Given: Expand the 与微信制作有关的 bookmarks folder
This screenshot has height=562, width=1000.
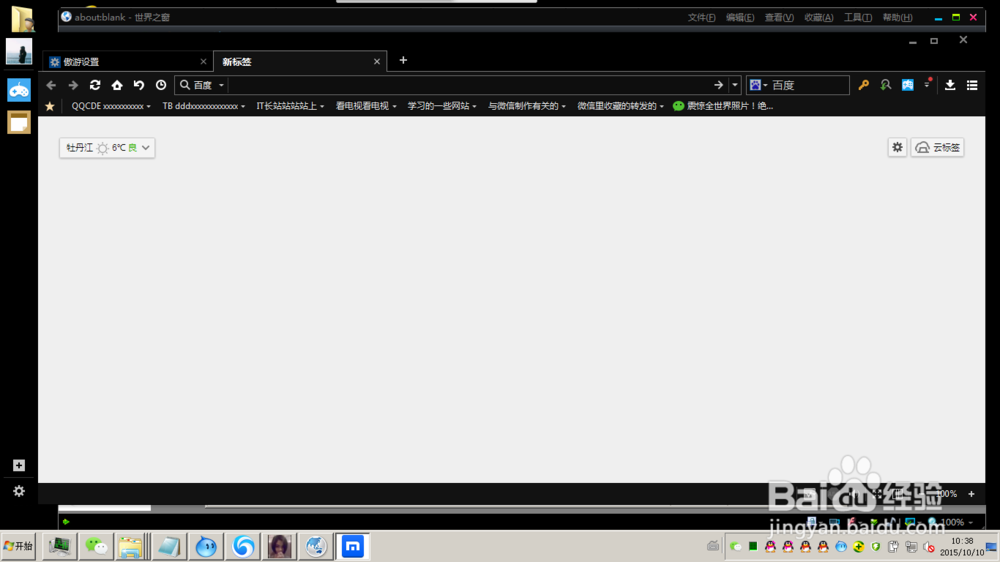Looking at the screenshot, I should click(x=527, y=107).
